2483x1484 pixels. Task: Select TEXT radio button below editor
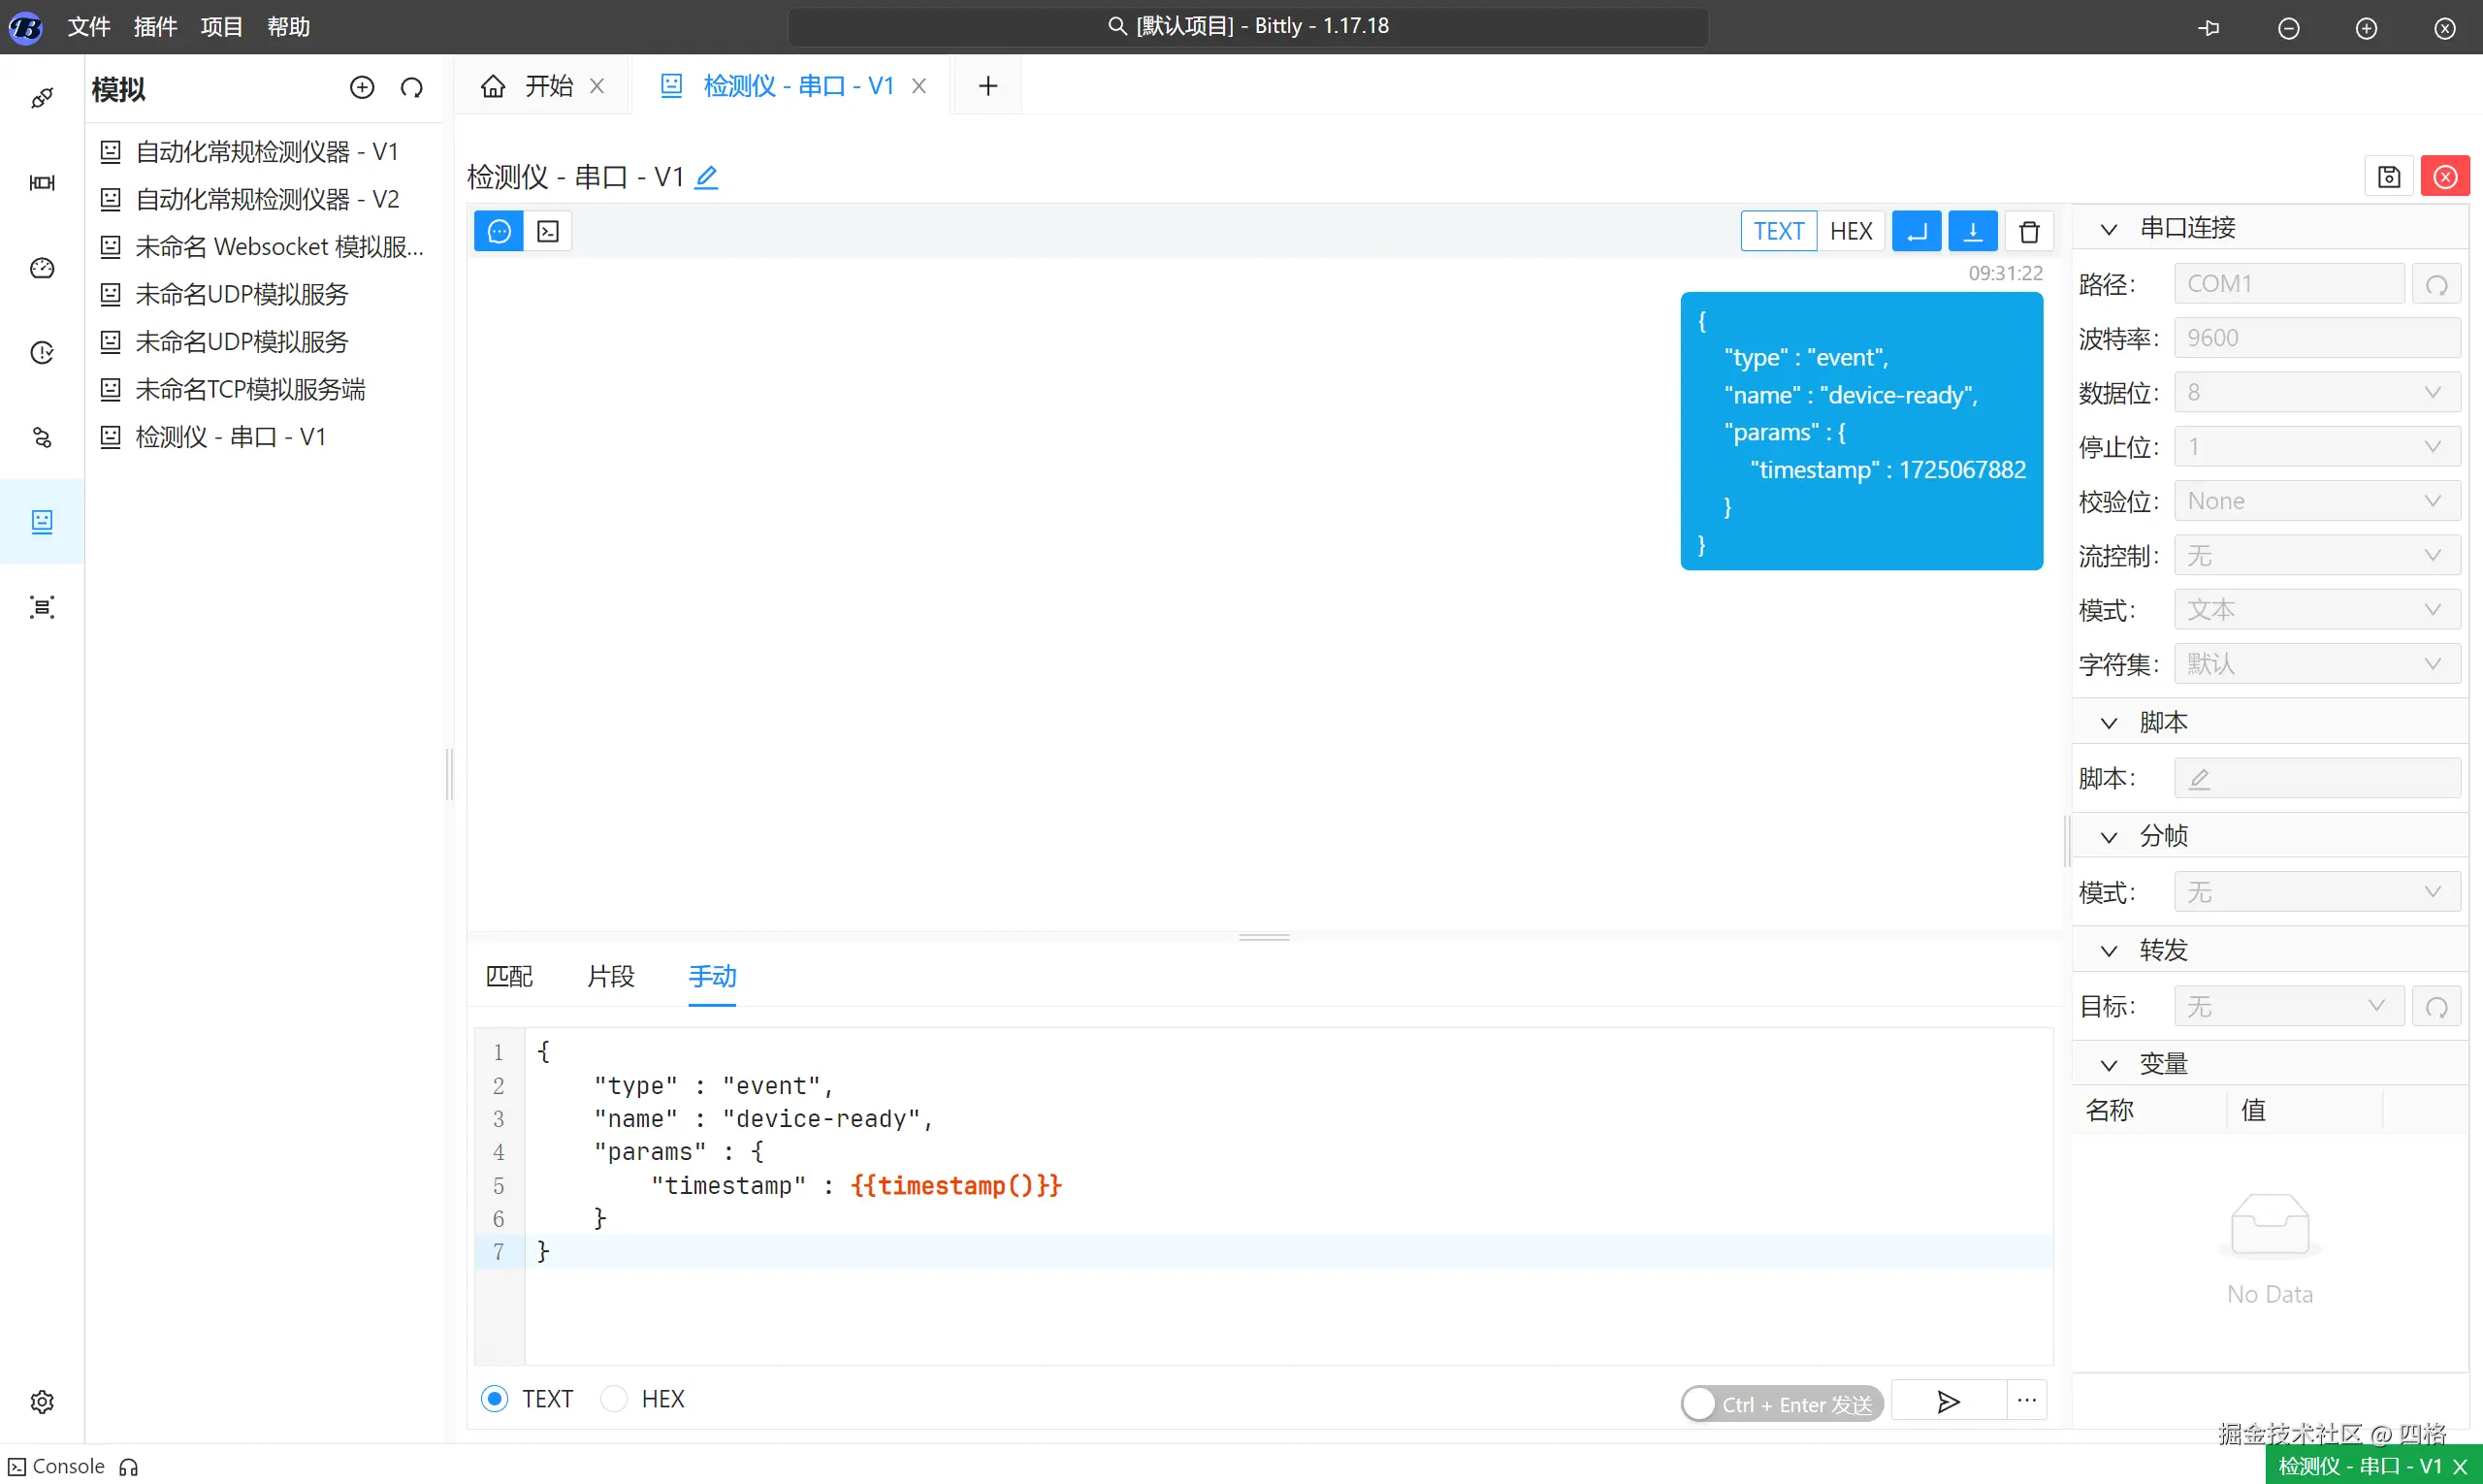[495, 1399]
